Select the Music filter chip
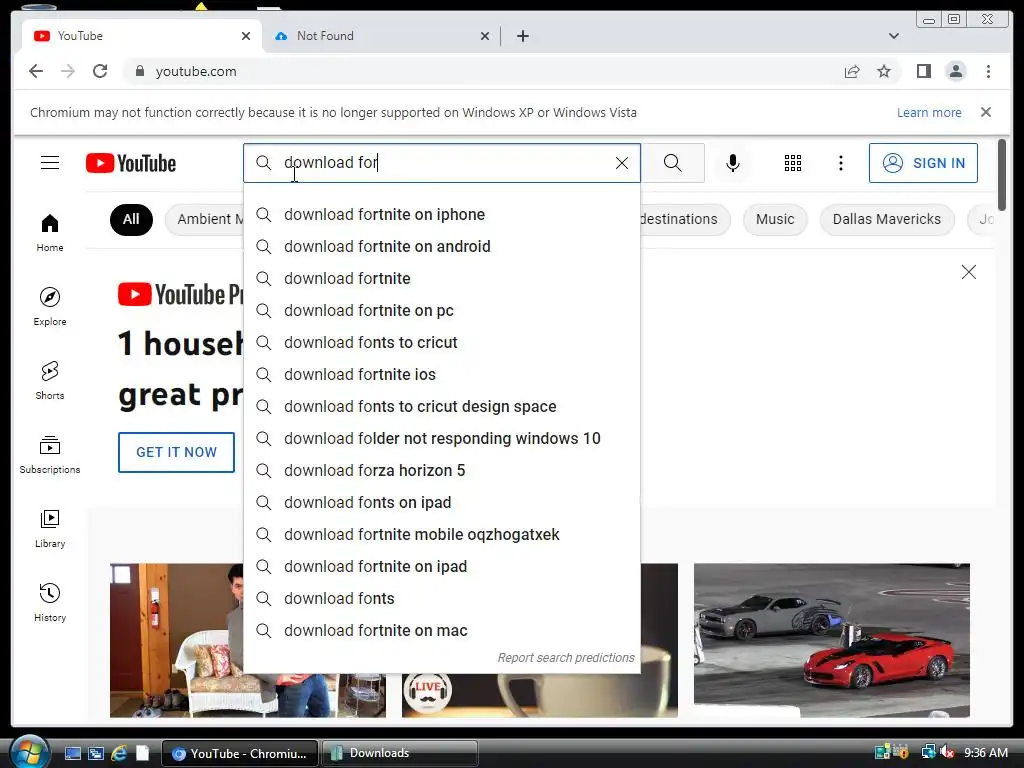This screenshot has height=768, width=1024. pyautogui.click(x=775, y=219)
